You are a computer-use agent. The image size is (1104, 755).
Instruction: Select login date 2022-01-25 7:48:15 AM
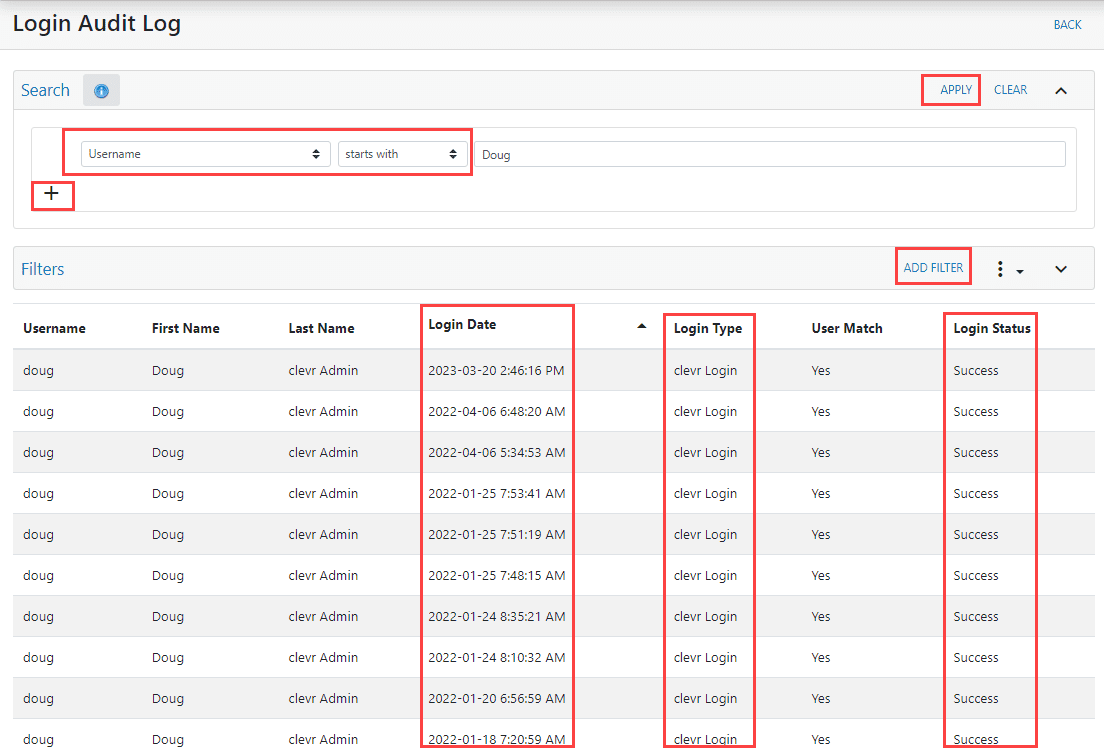click(x=496, y=575)
